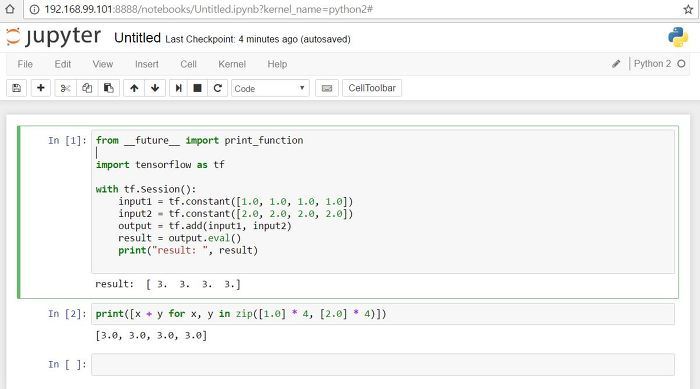Move selected cell up
Screen dimensions: 700x389
(x=134, y=88)
